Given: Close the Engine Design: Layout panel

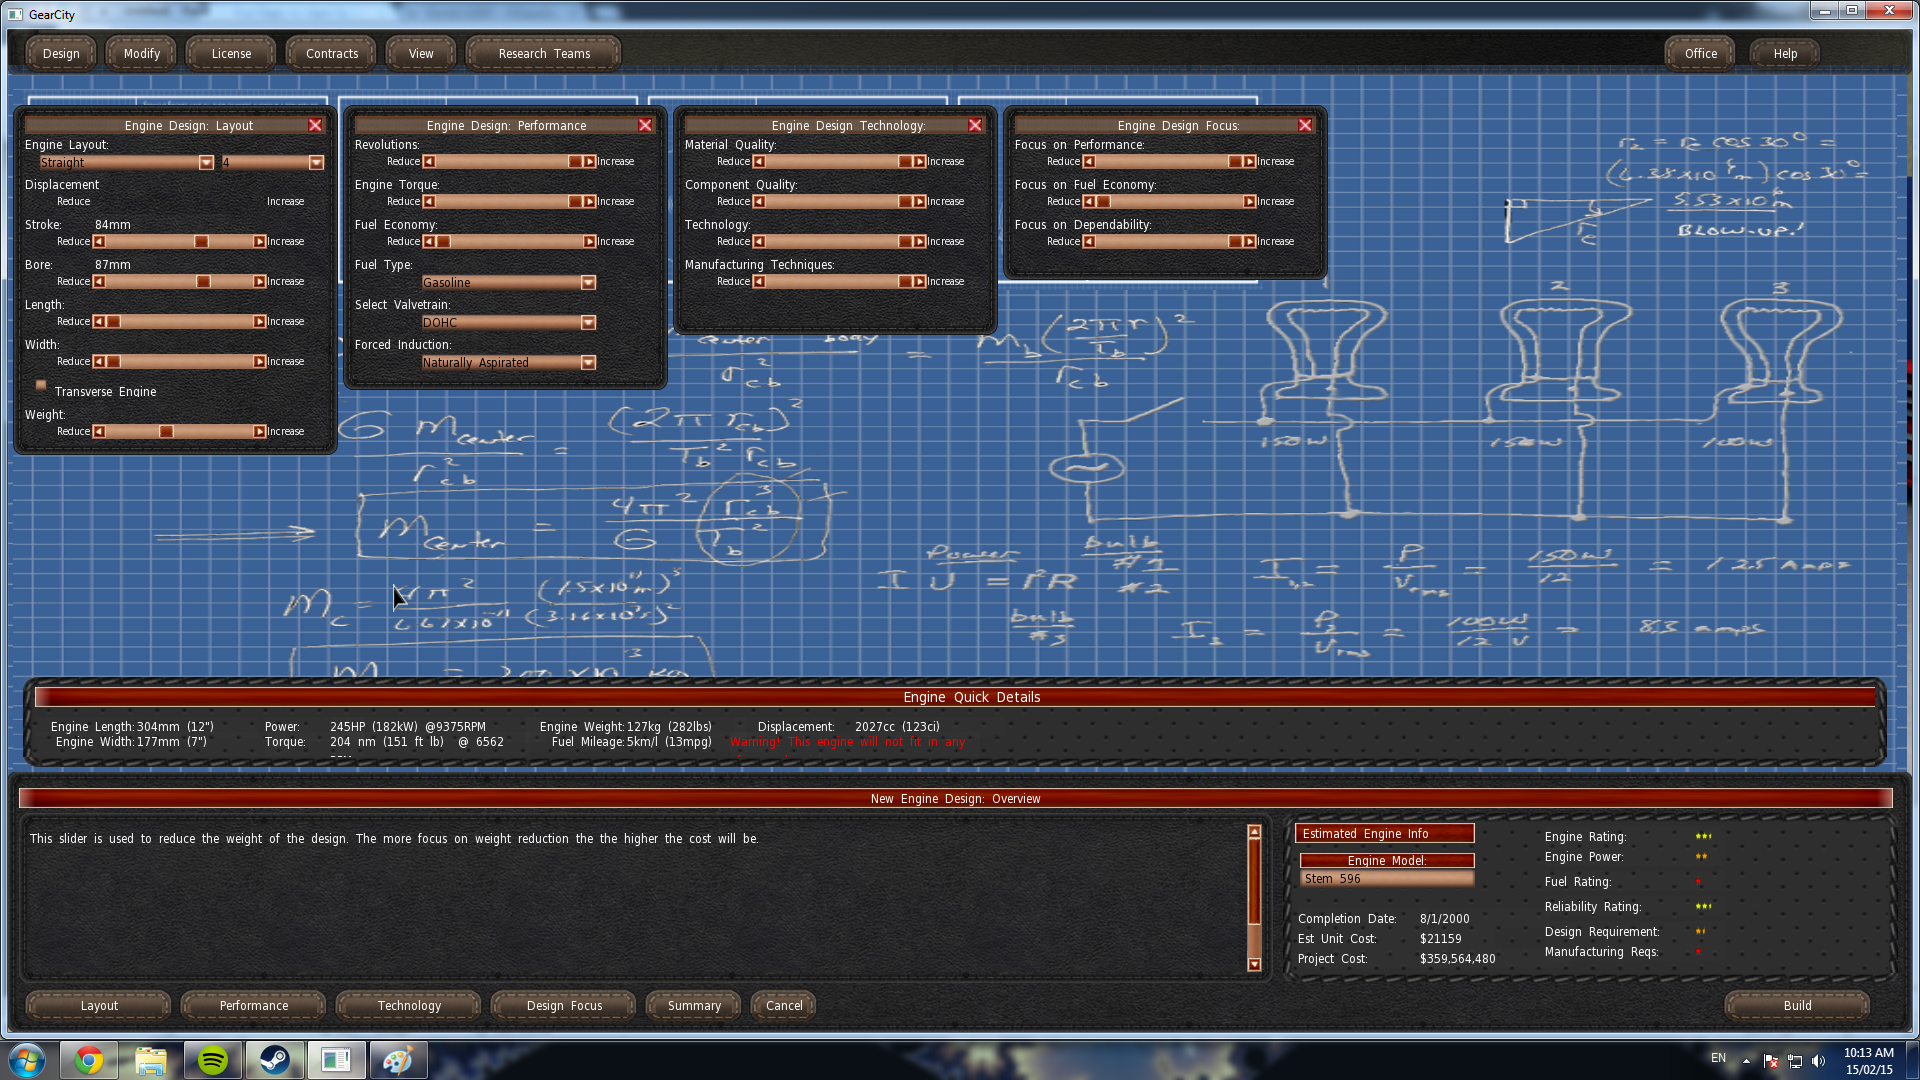Looking at the screenshot, I should tap(315, 125).
